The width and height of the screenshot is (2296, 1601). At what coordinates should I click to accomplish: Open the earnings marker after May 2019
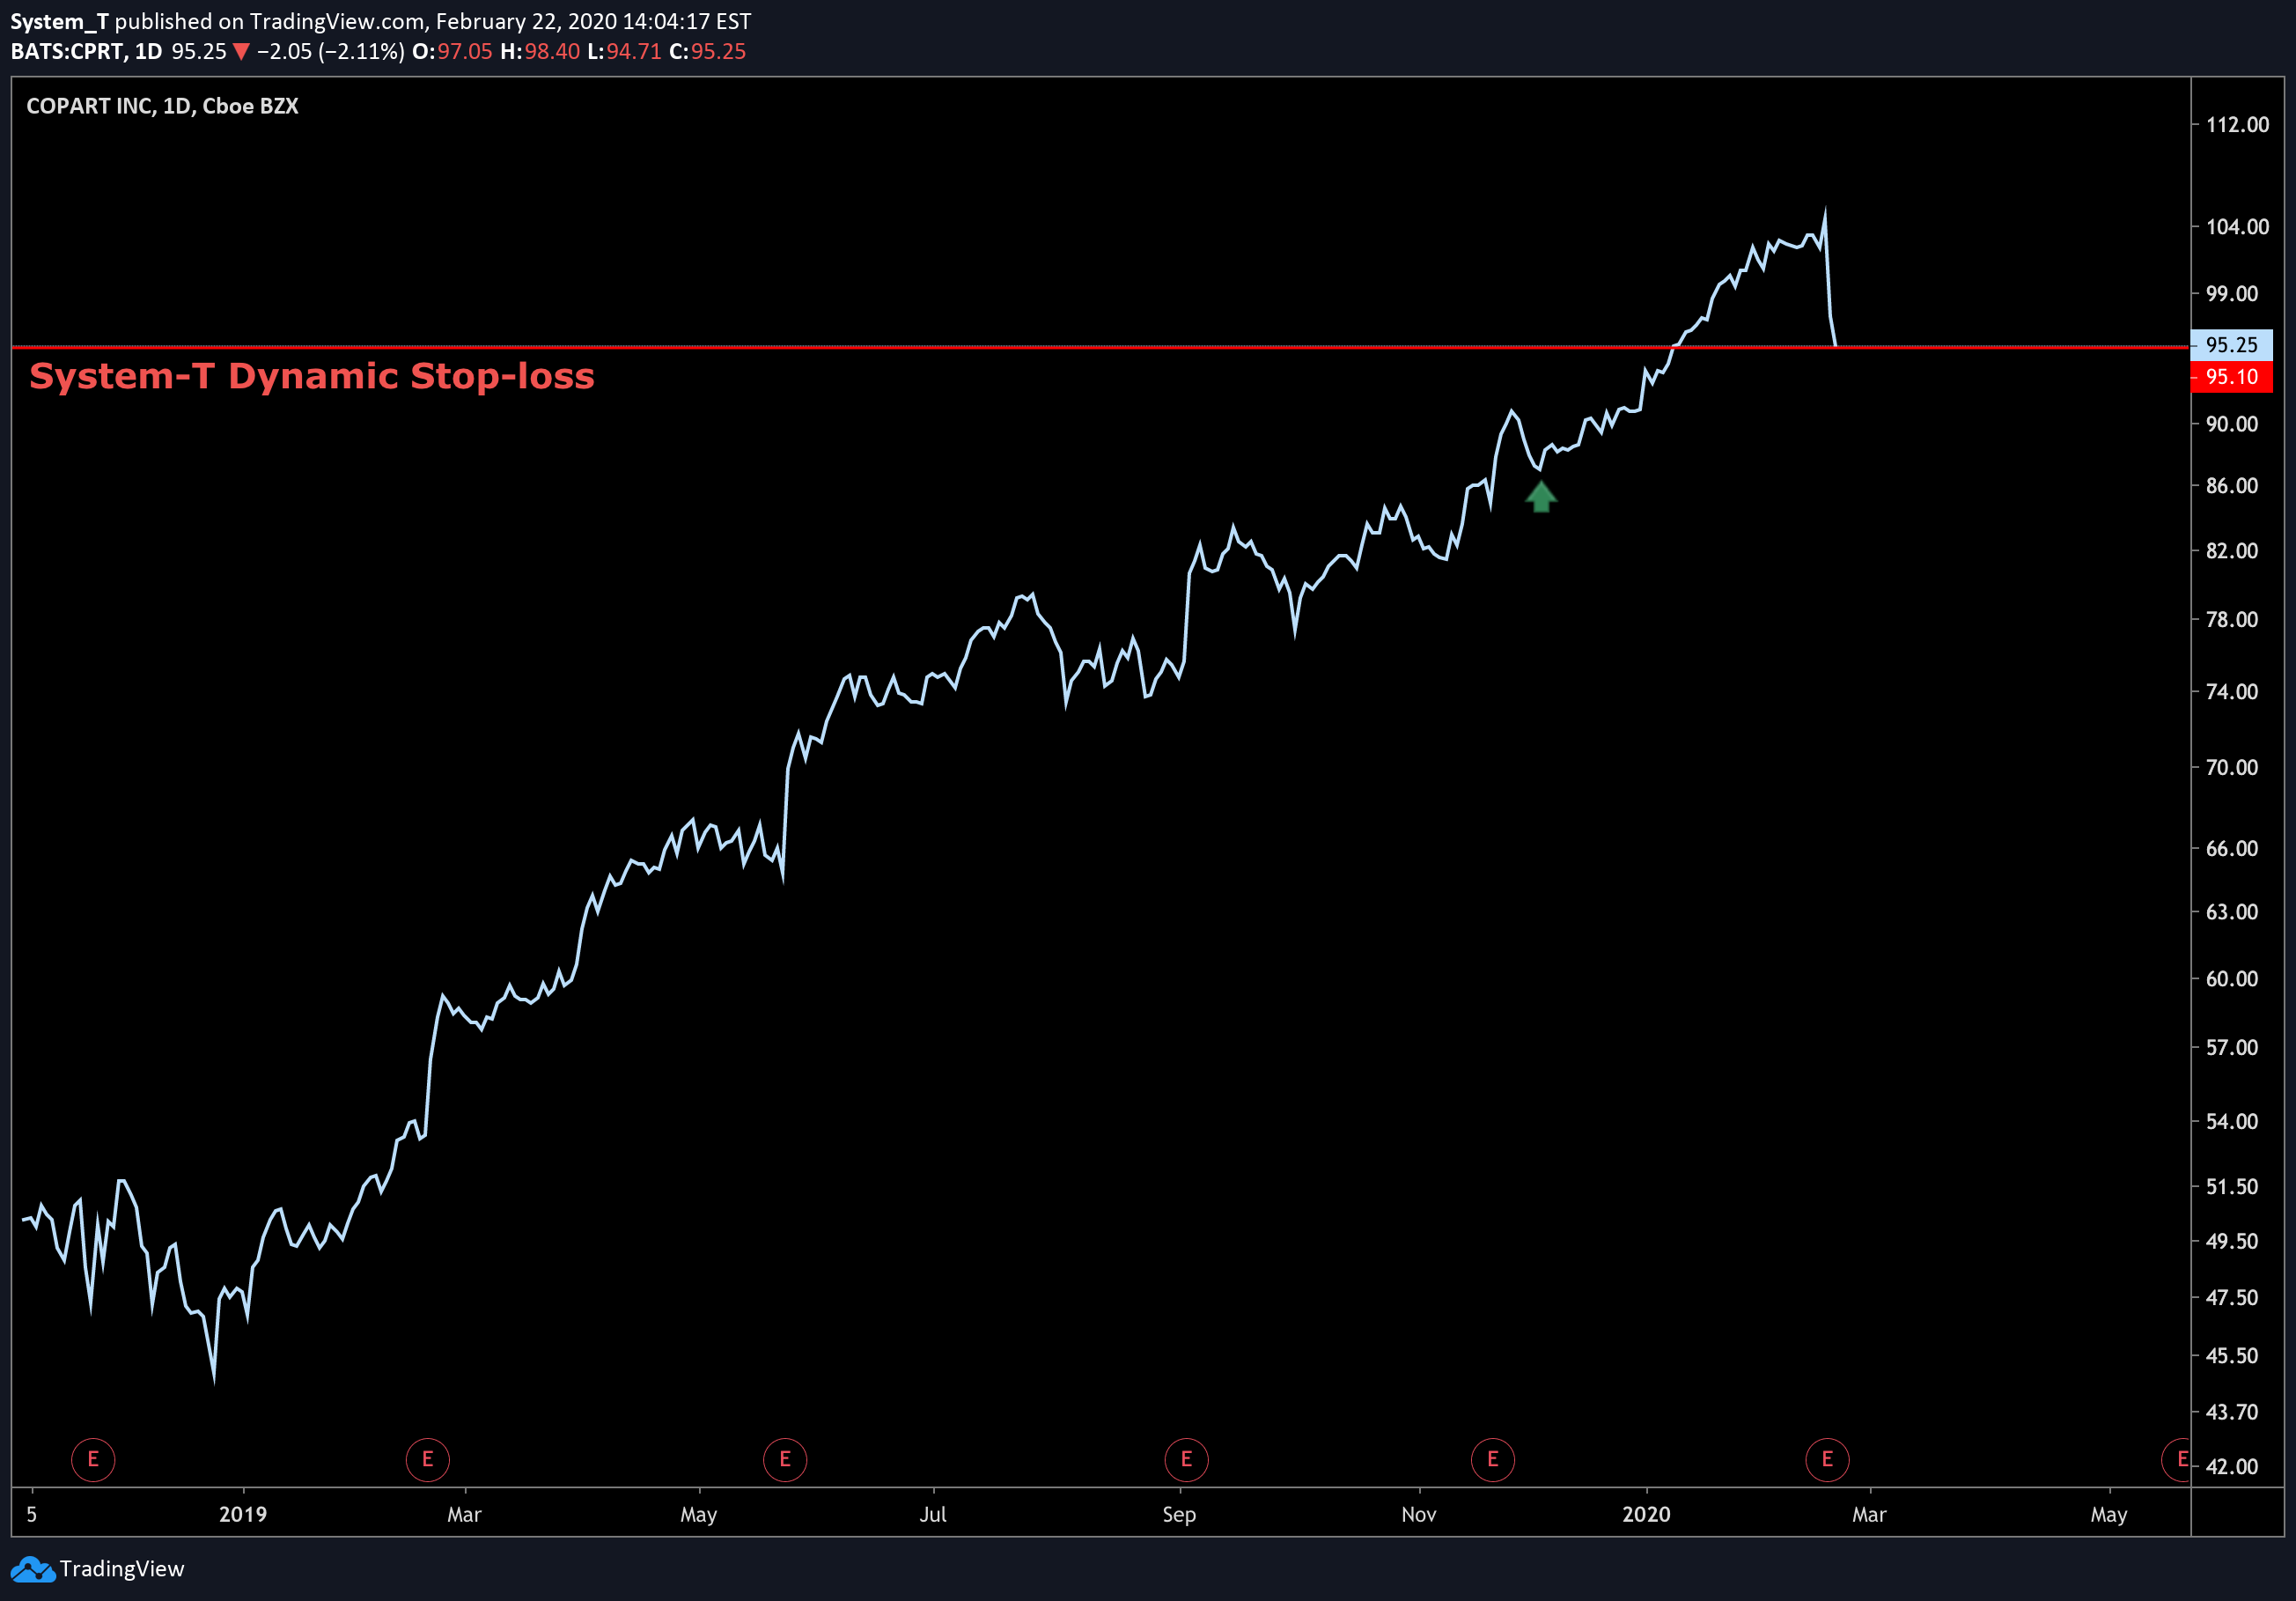tap(785, 1459)
